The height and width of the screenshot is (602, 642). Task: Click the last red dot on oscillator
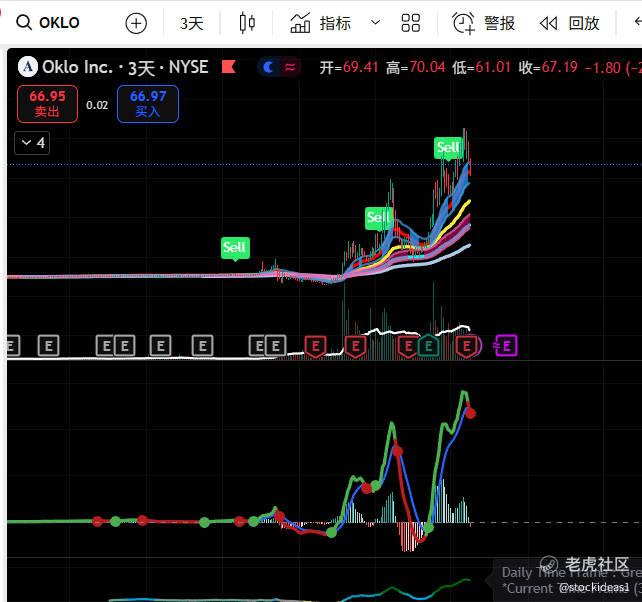(470, 413)
